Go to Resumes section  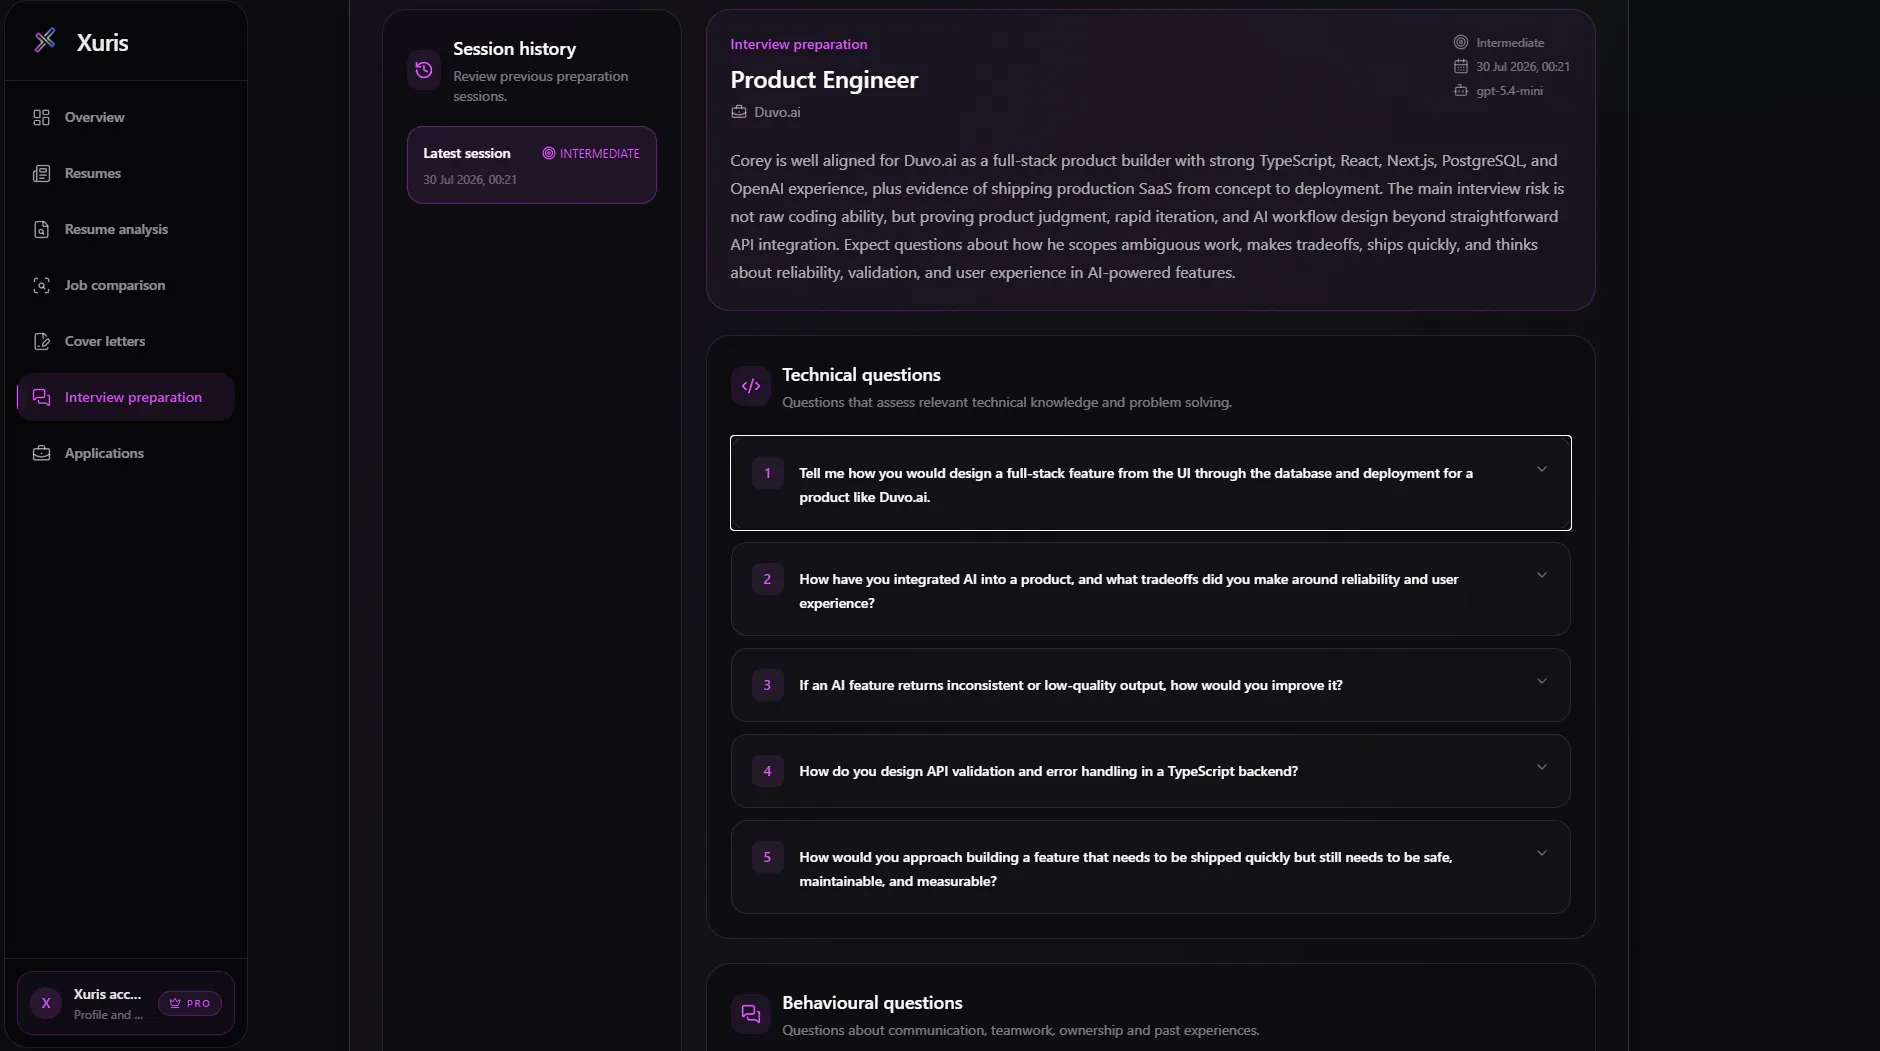[x=126, y=174]
